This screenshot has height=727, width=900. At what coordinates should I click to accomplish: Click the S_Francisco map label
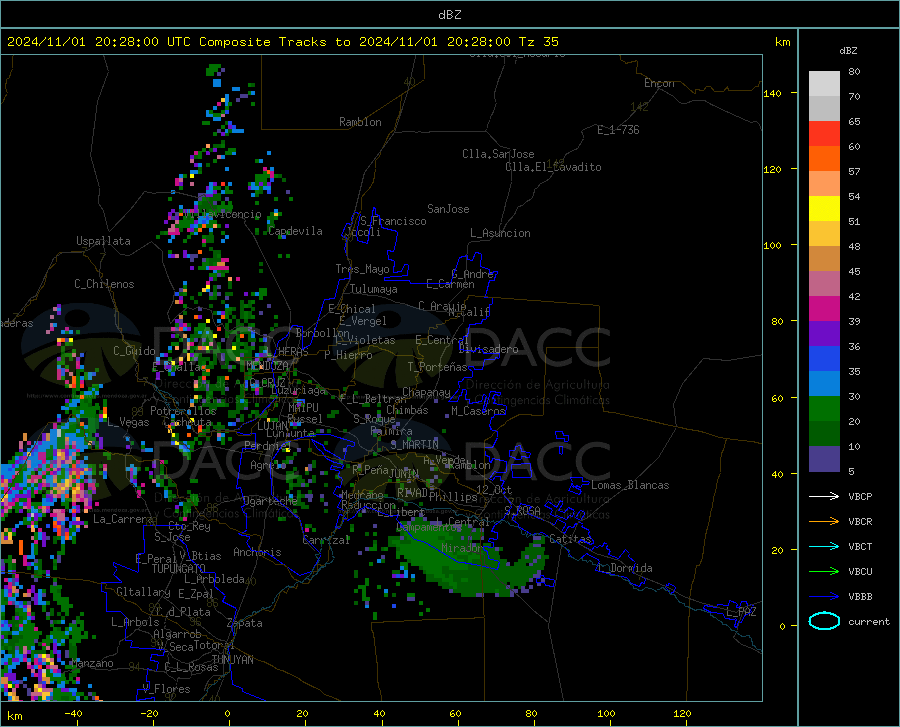tap(393, 221)
